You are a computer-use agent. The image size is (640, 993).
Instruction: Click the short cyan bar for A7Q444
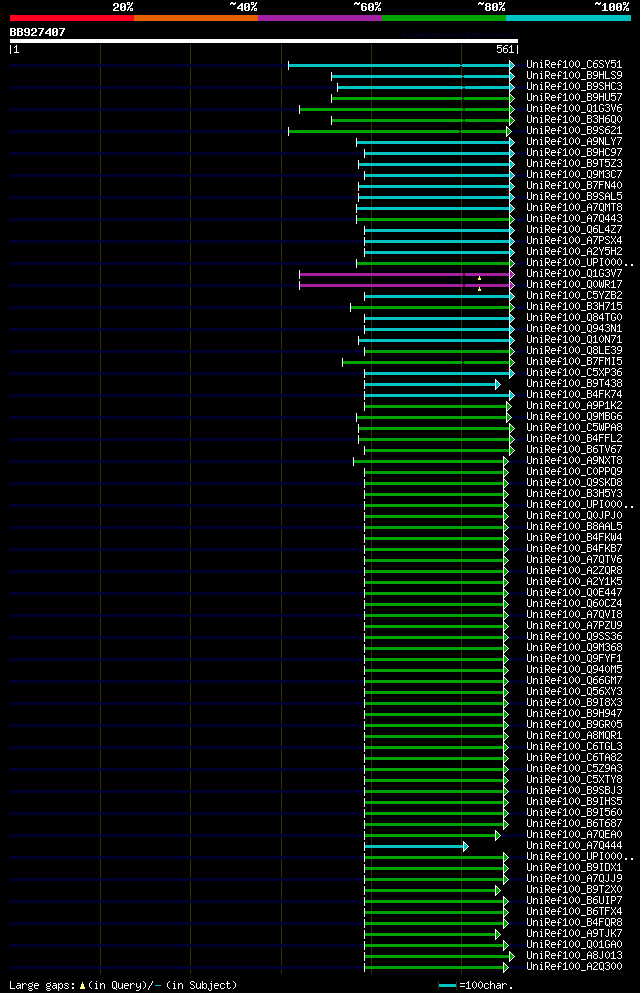pyautogui.click(x=415, y=847)
